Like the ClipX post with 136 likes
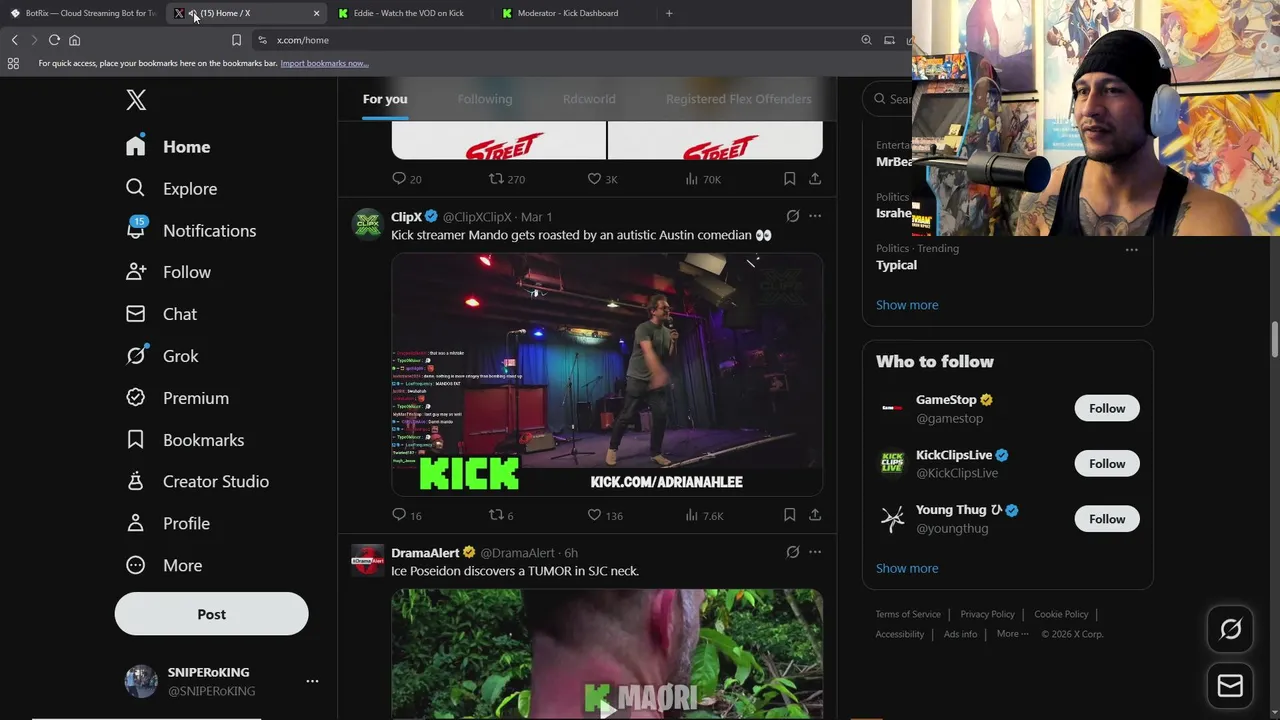The width and height of the screenshot is (1280, 720). pos(605,515)
